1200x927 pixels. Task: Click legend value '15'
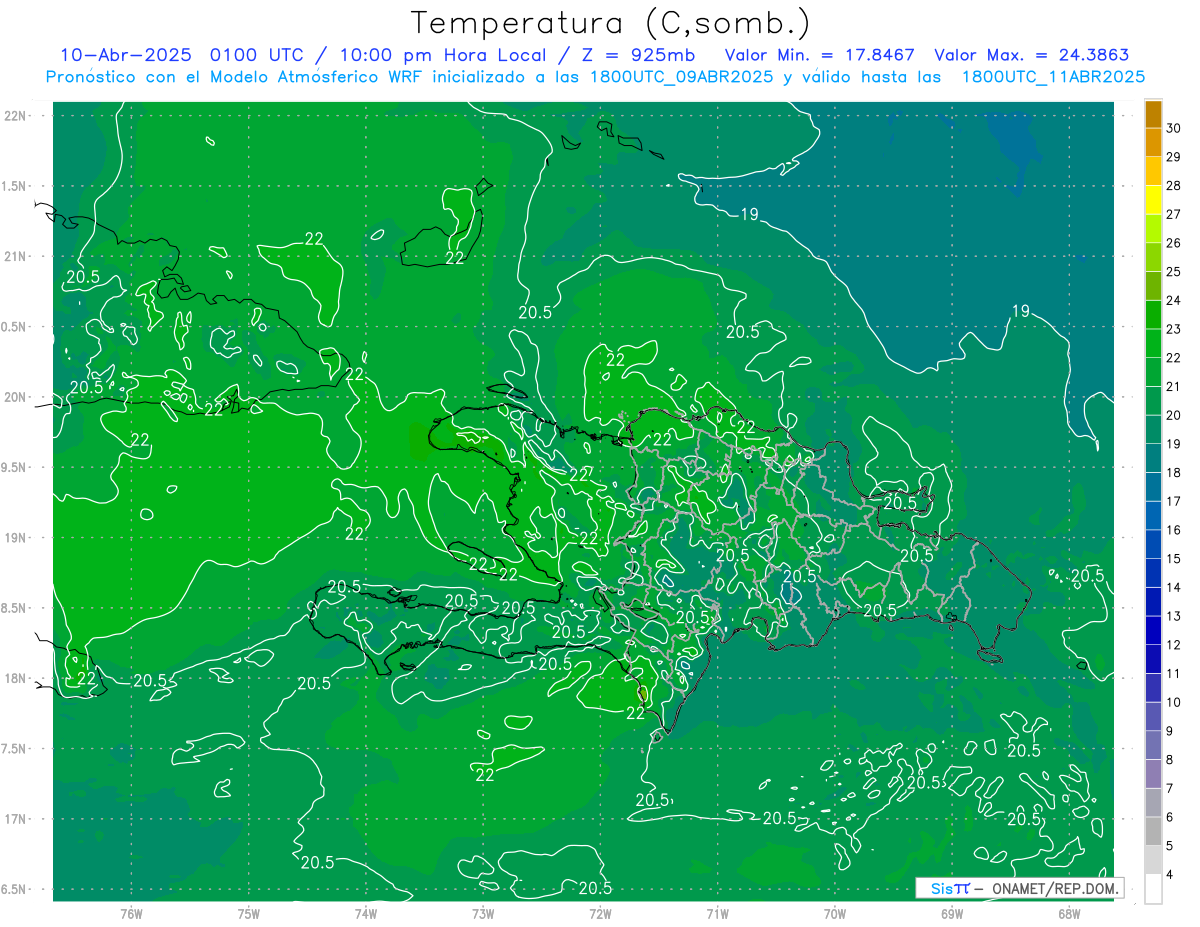click(x=1174, y=559)
